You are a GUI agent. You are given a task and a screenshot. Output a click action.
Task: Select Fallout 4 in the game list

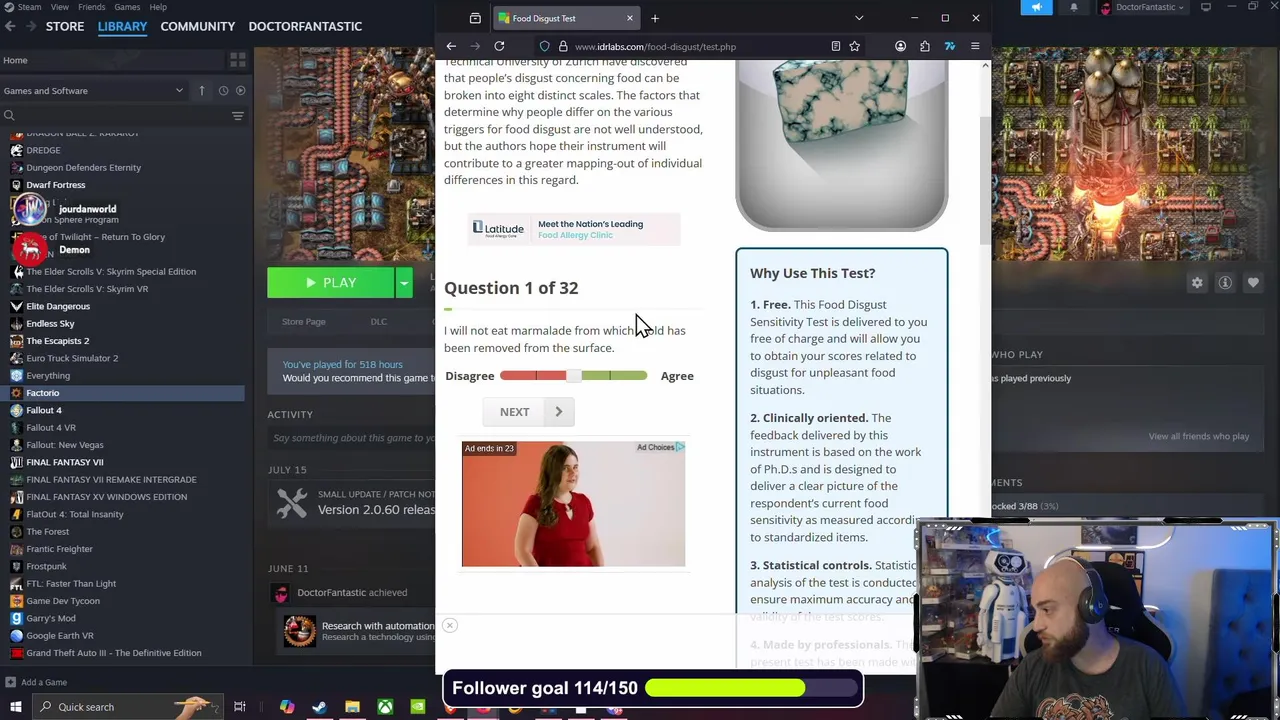click(44, 410)
